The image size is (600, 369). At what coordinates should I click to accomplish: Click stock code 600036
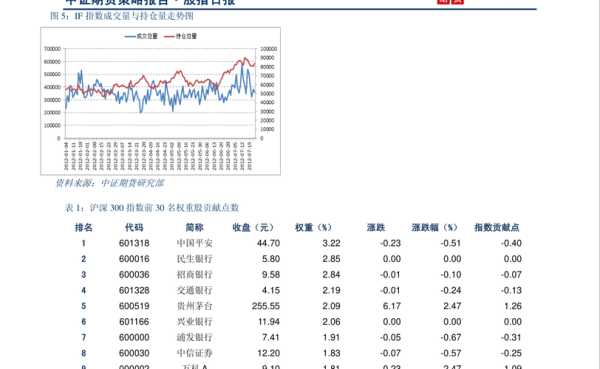click(x=134, y=275)
